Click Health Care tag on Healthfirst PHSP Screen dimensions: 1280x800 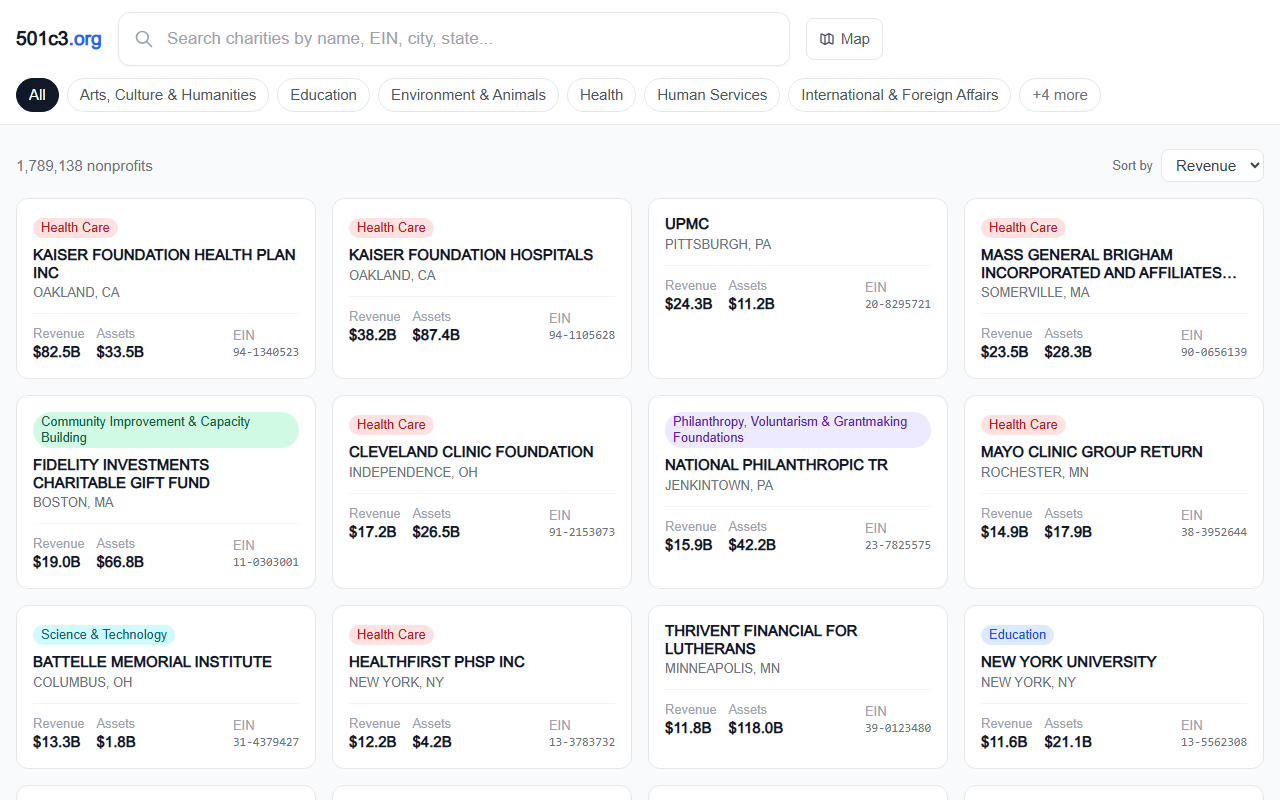tap(391, 635)
